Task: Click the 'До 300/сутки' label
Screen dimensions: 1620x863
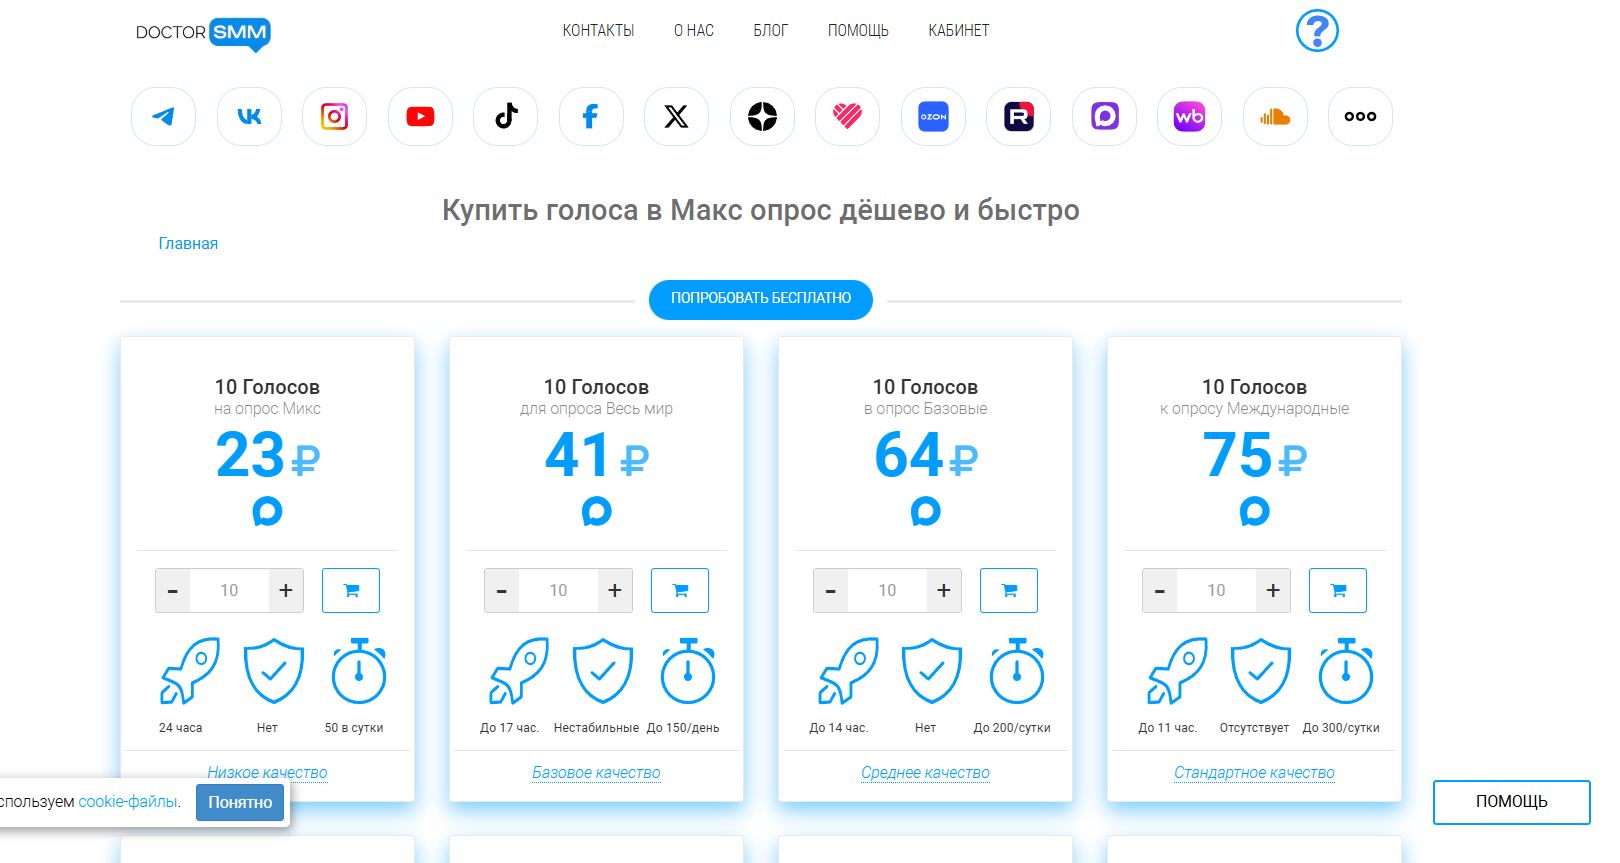Action: pyautogui.click(x=1341, y=728)
